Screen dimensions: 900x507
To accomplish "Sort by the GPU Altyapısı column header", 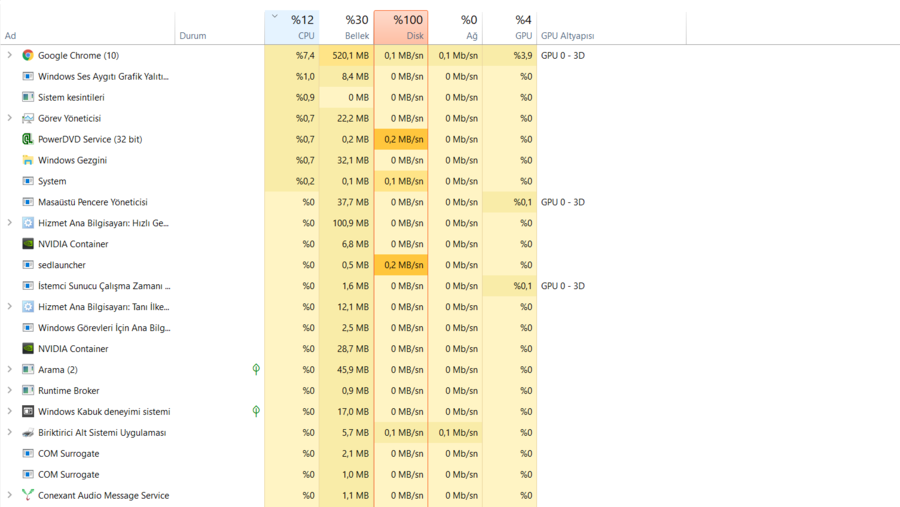I will 611,27.
